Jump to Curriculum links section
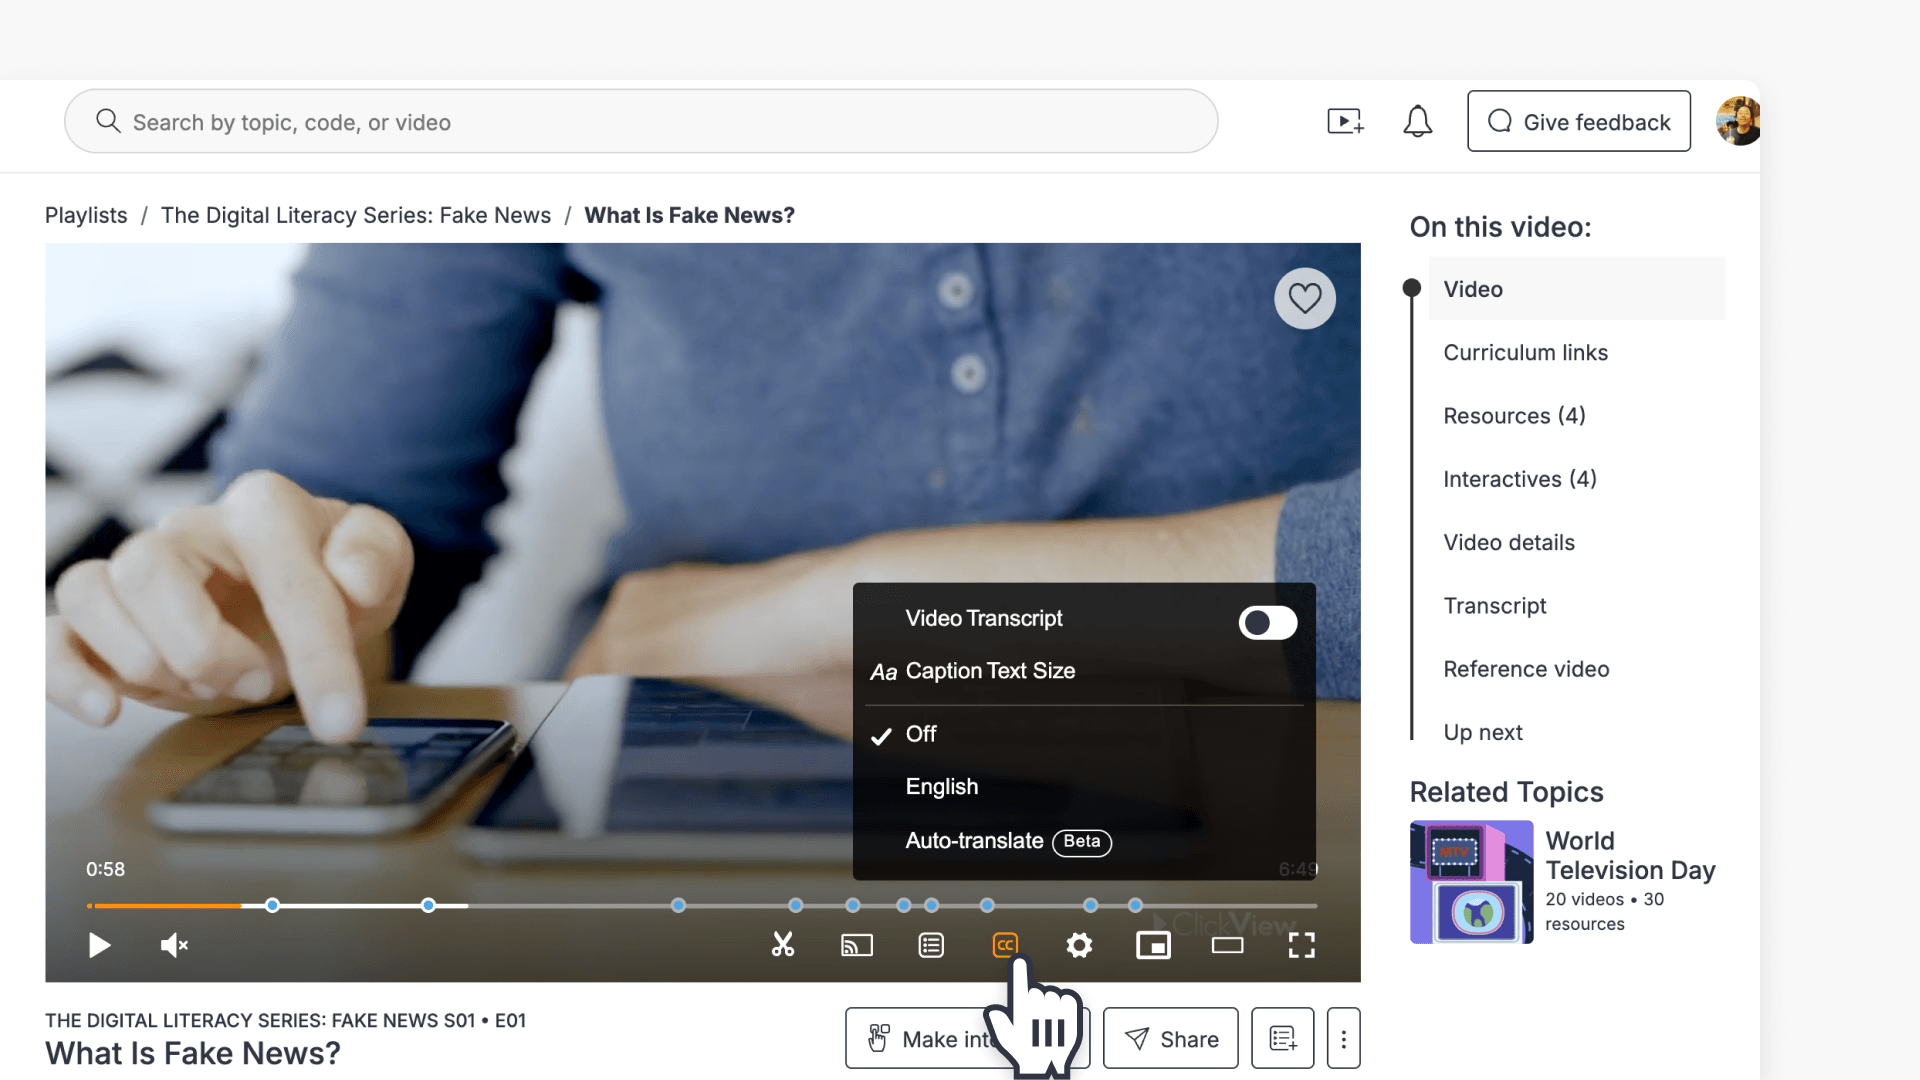The height and width of the screenshot is (1080, 1920). [1525, 352]
